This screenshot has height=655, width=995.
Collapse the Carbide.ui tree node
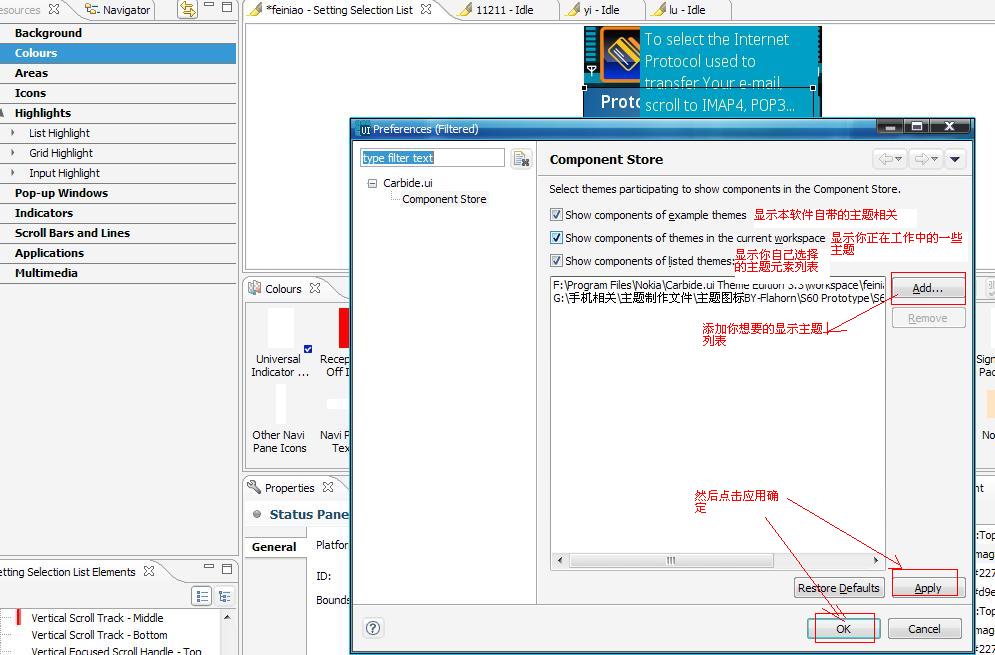click(372, 183)
